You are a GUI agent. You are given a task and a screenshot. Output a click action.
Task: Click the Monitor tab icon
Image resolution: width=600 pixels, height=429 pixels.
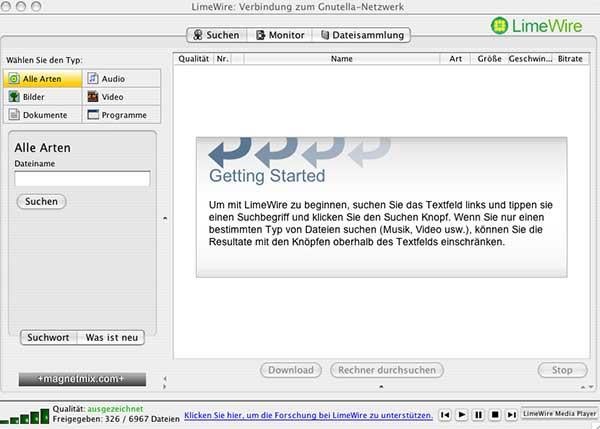pyautogui.click(x=261, y=35)
